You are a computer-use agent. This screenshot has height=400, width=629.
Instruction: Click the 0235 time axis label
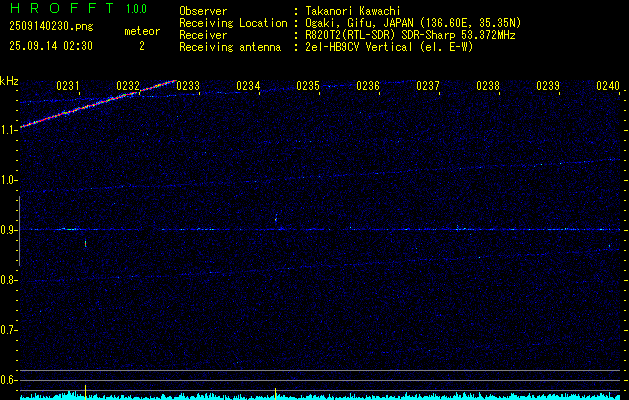pyautogui.click(x=308, y=85)
